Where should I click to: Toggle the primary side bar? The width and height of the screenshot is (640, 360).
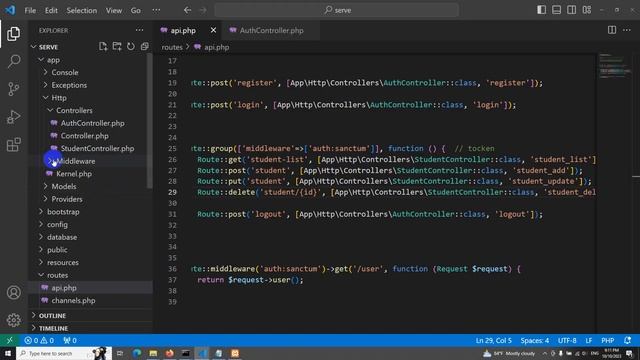coord(541,10)
